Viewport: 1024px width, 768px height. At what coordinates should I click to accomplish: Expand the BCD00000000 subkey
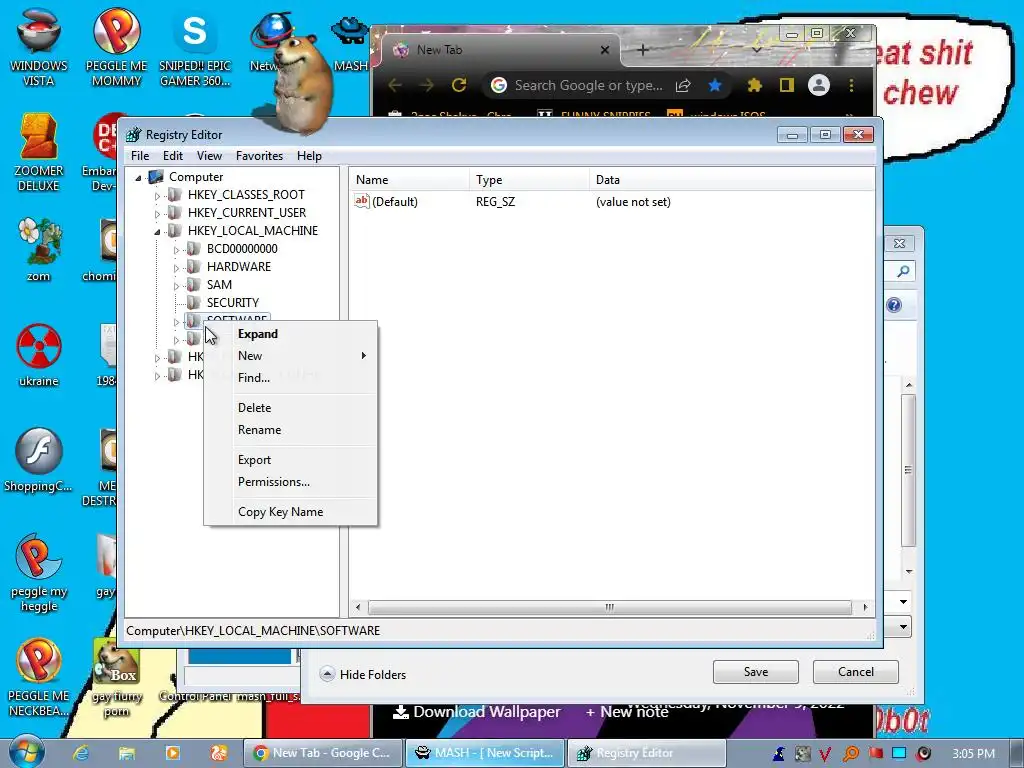pos(176,249)
